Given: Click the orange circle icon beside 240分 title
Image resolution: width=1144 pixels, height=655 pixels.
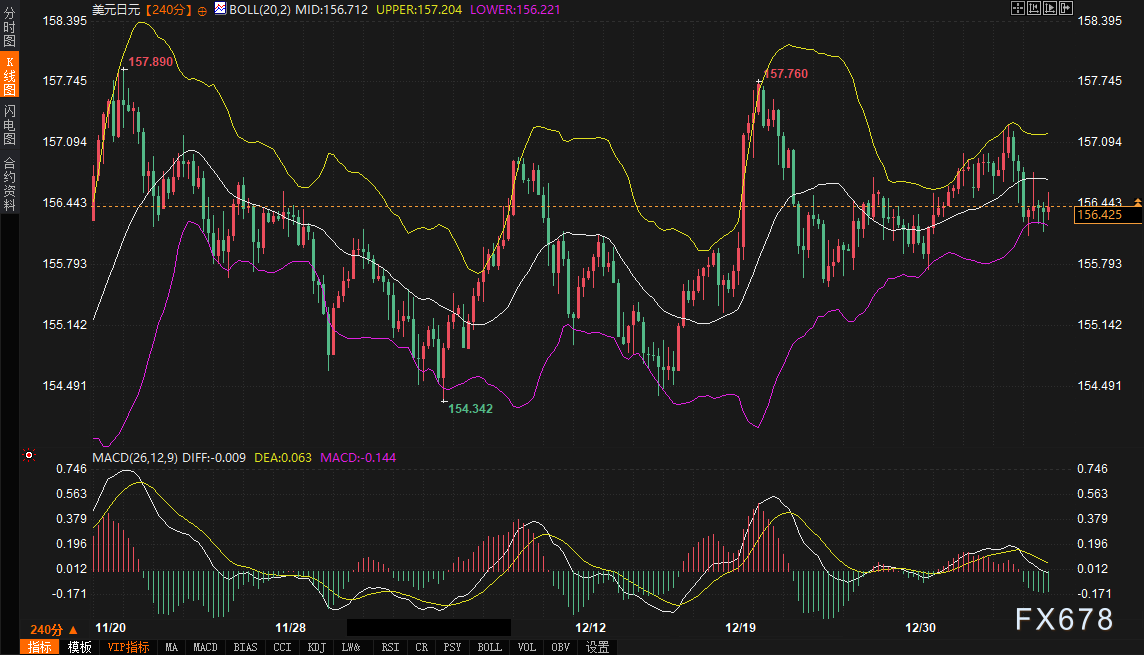Looking at the screenshot, I should pyautogui.click(x=204, y=9).
